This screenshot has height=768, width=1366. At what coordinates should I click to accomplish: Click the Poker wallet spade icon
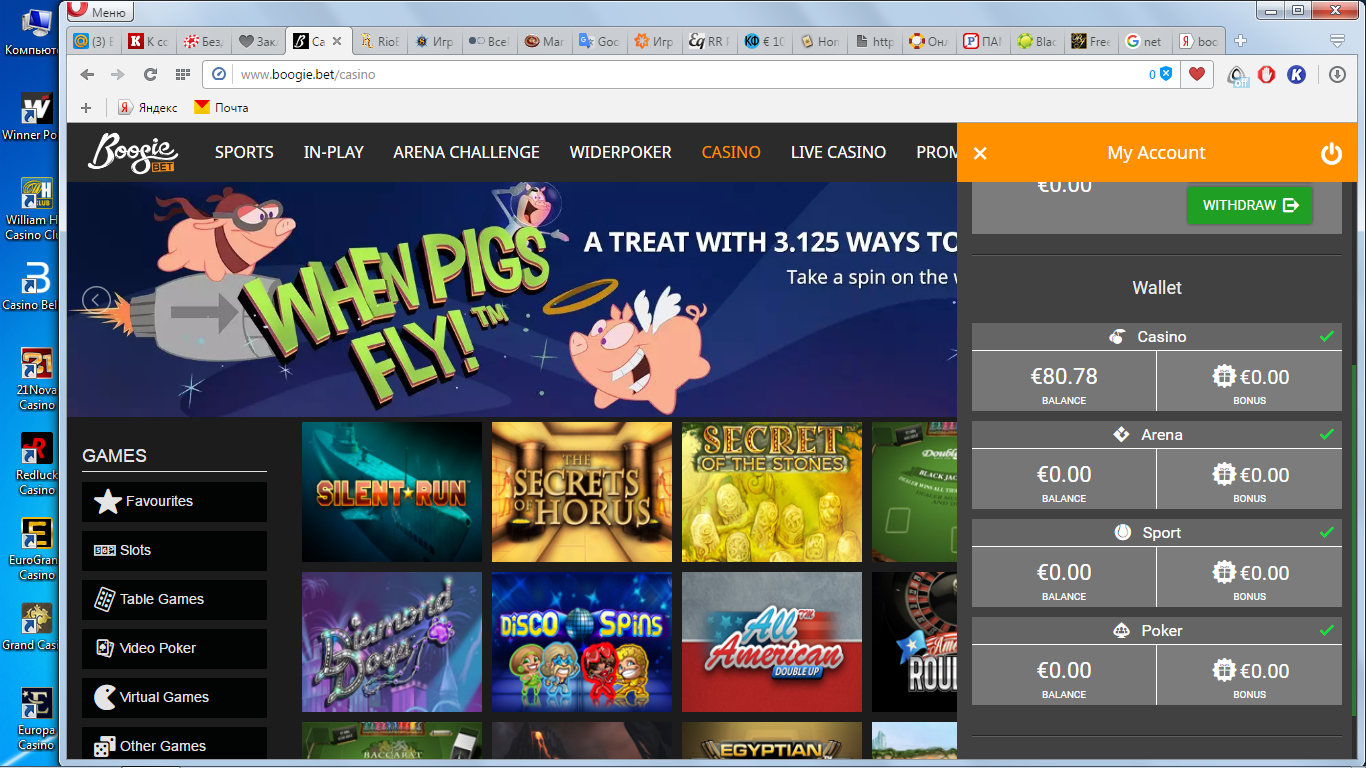[x=1122, y=631]
